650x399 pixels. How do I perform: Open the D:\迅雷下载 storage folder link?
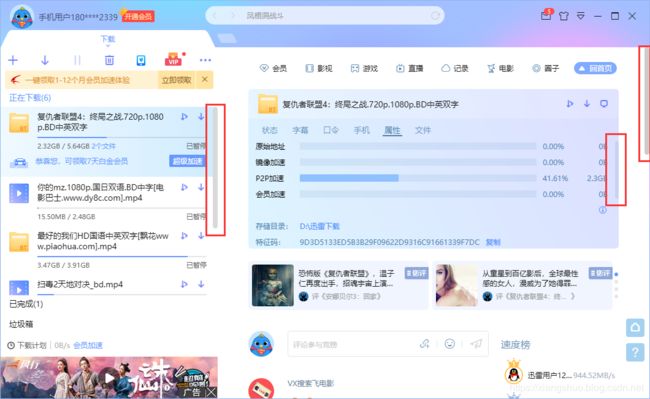[x=320, y=226]
